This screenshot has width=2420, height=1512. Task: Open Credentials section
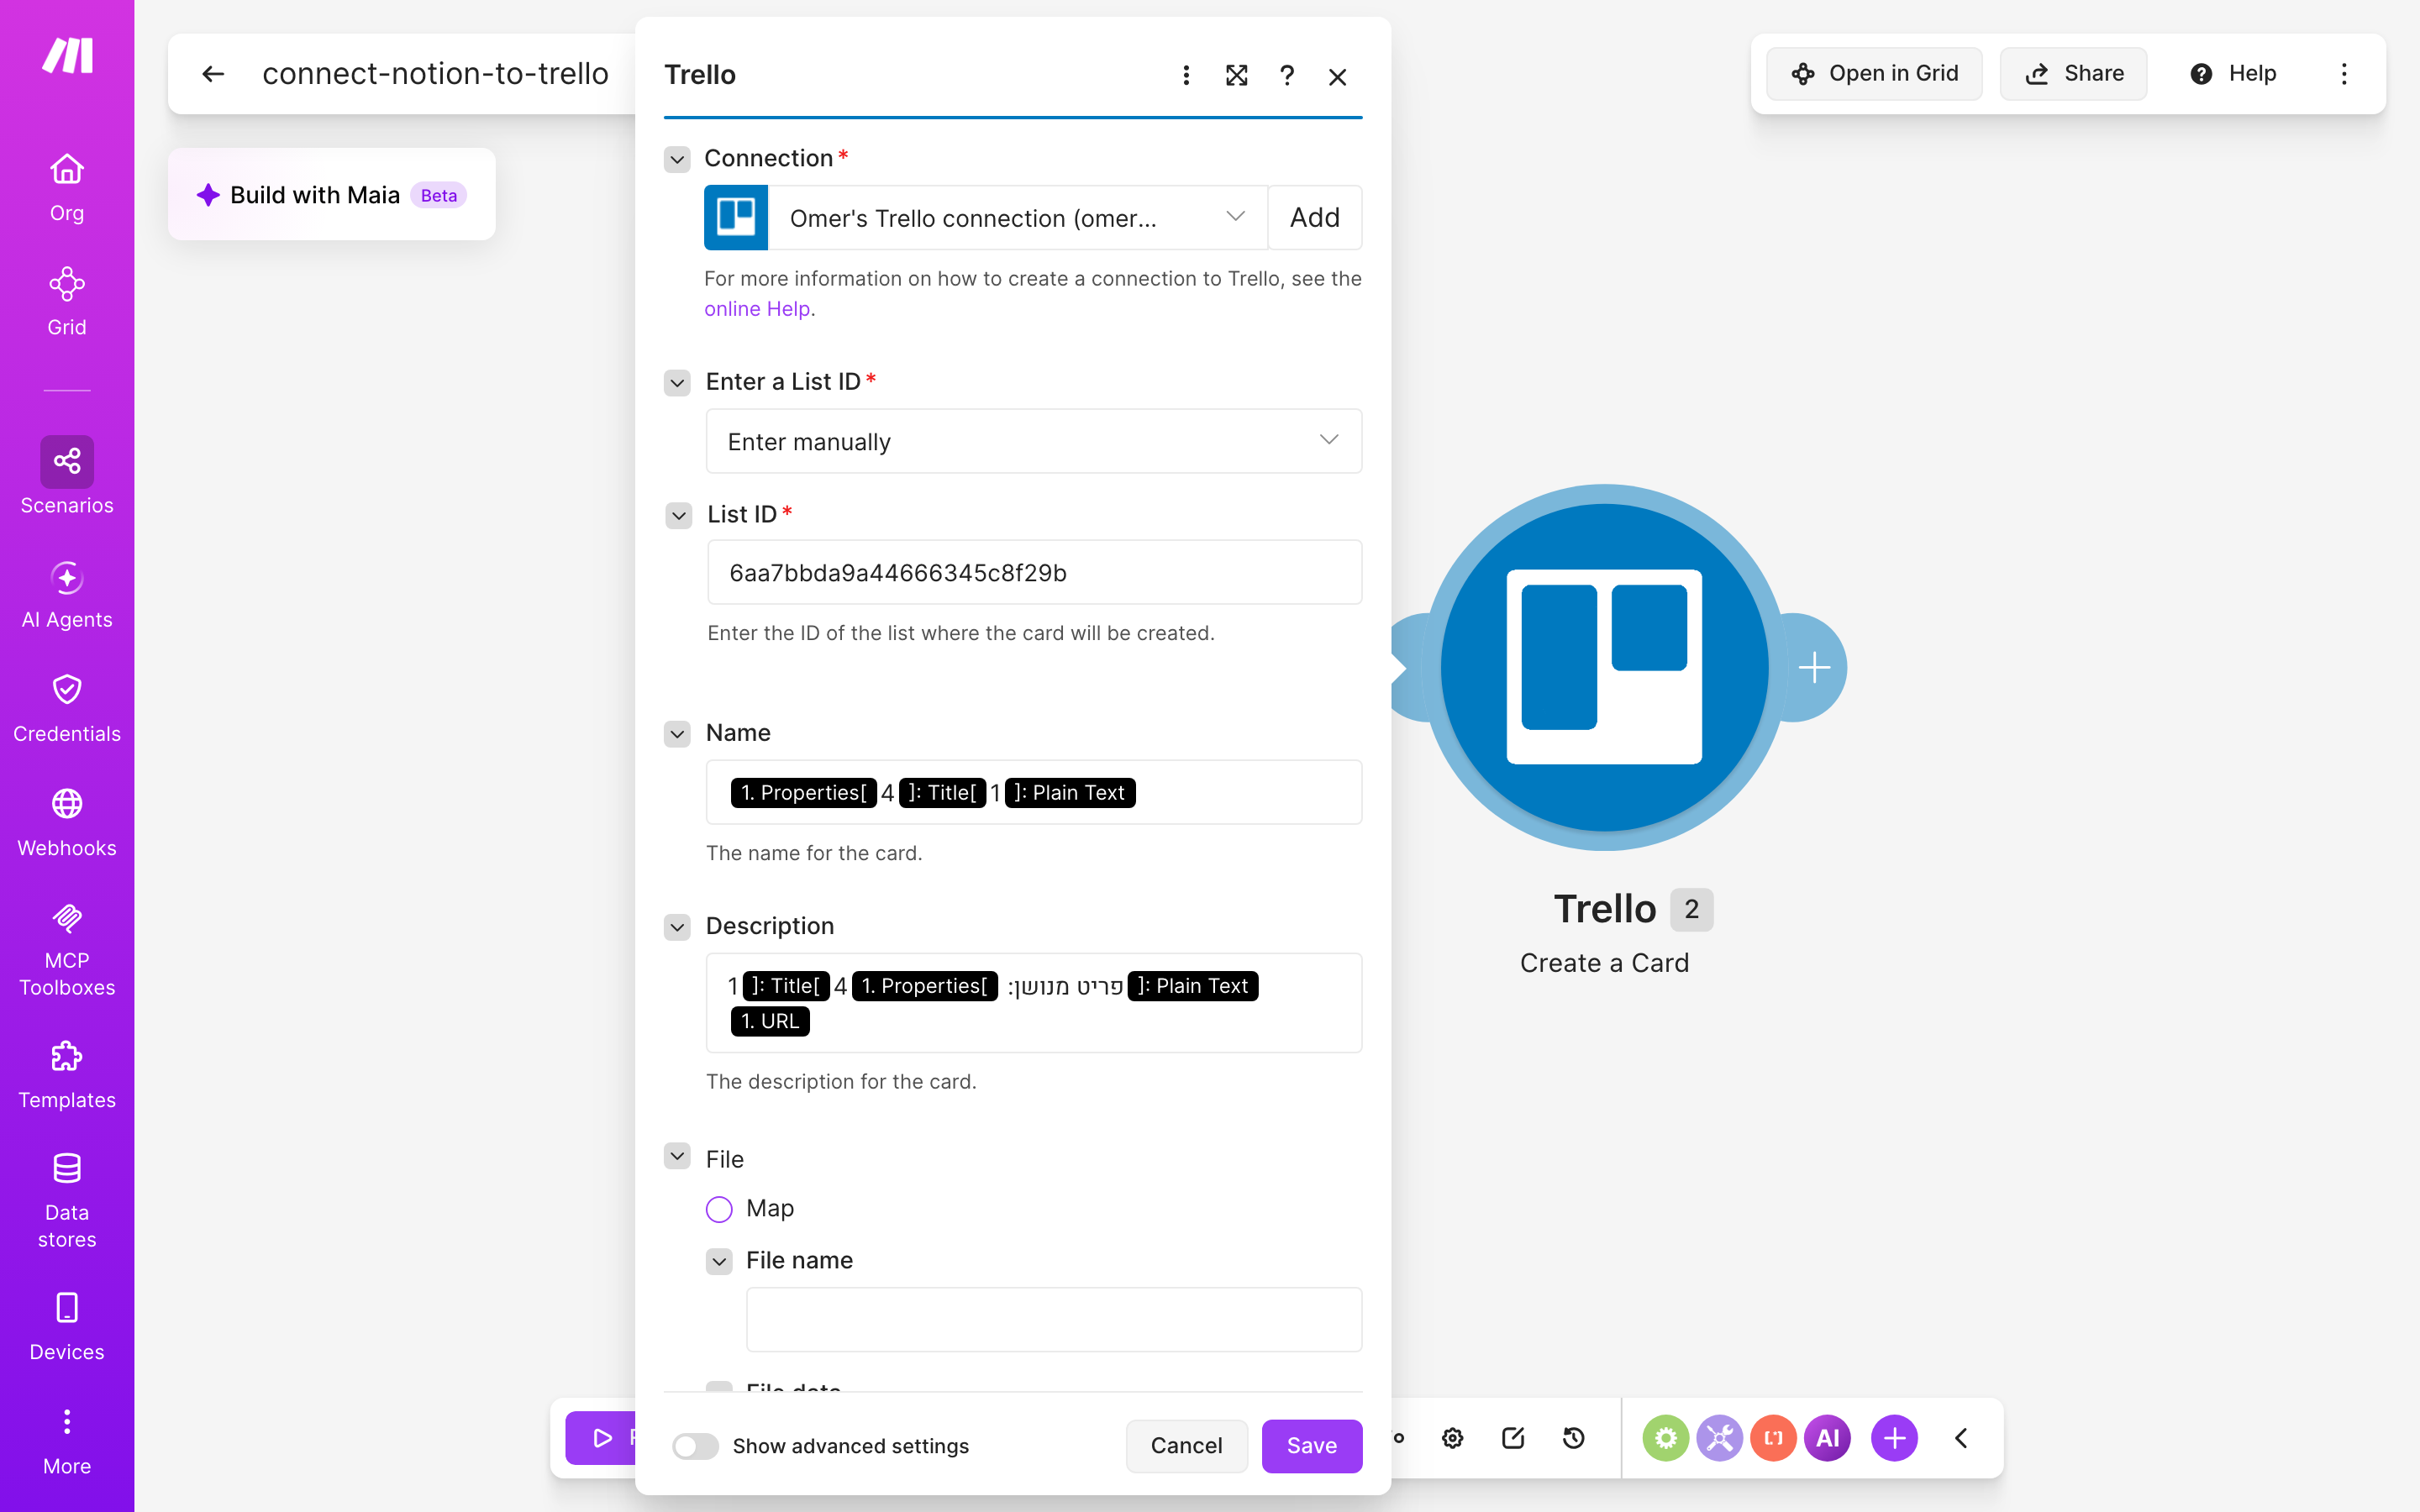(x=67, y=708)
